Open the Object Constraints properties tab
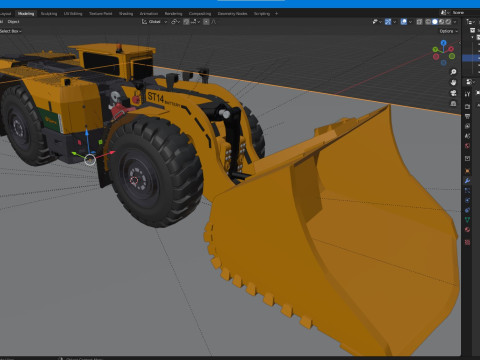480x360 pixels. coord(467,210)
